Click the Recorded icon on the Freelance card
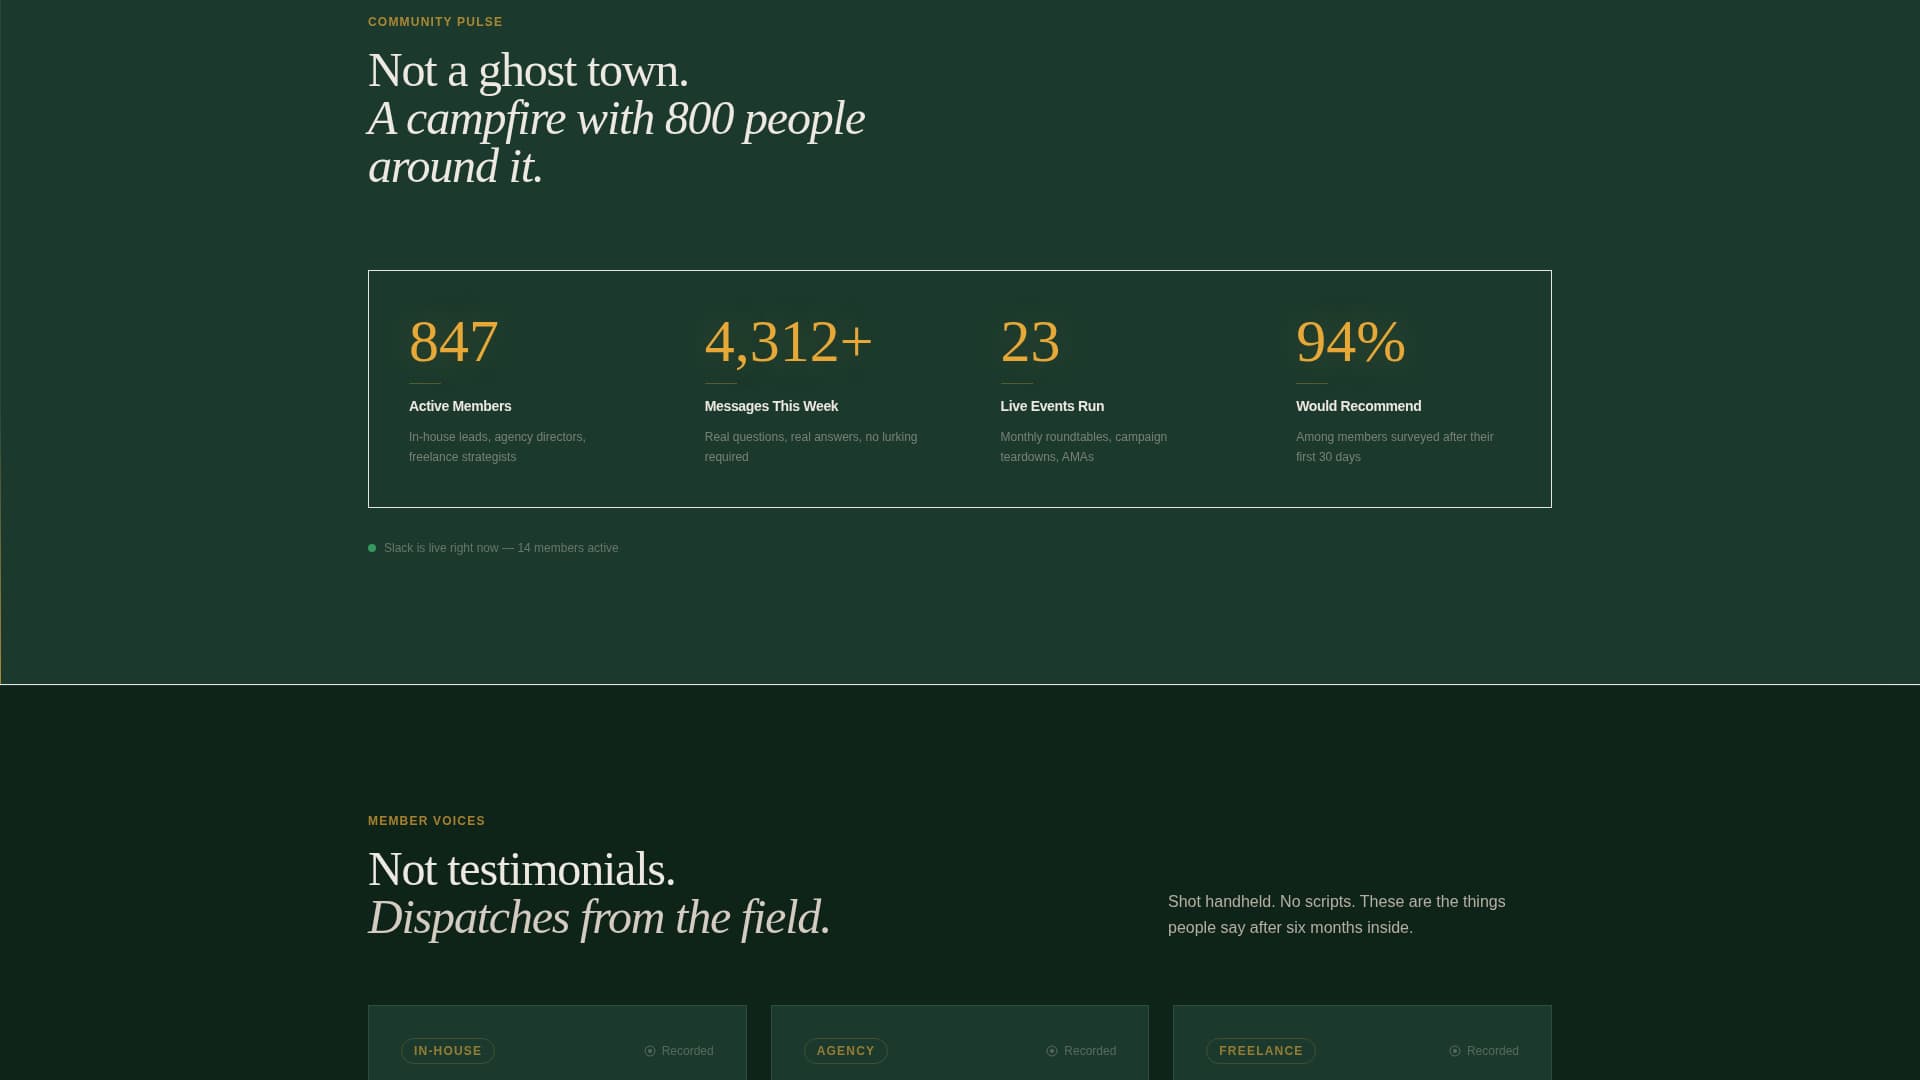1920x1080 pixels. (1455, 1051)
